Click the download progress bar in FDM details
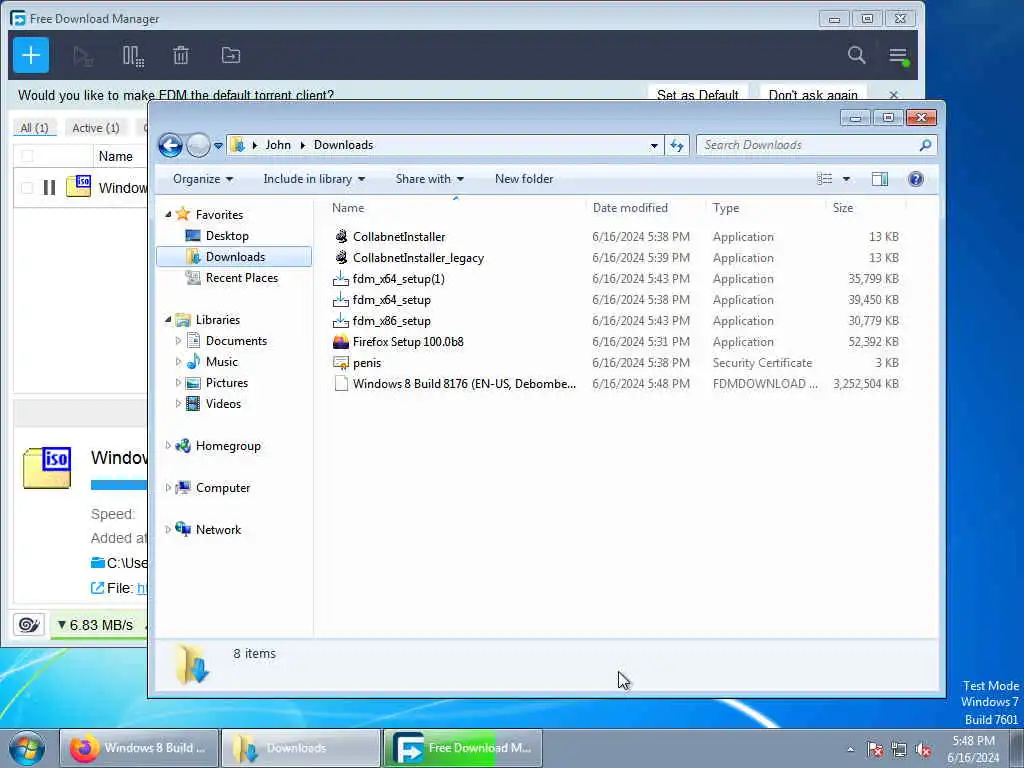The height and width of the screenshot is (768, 1024). pos(119,485)
